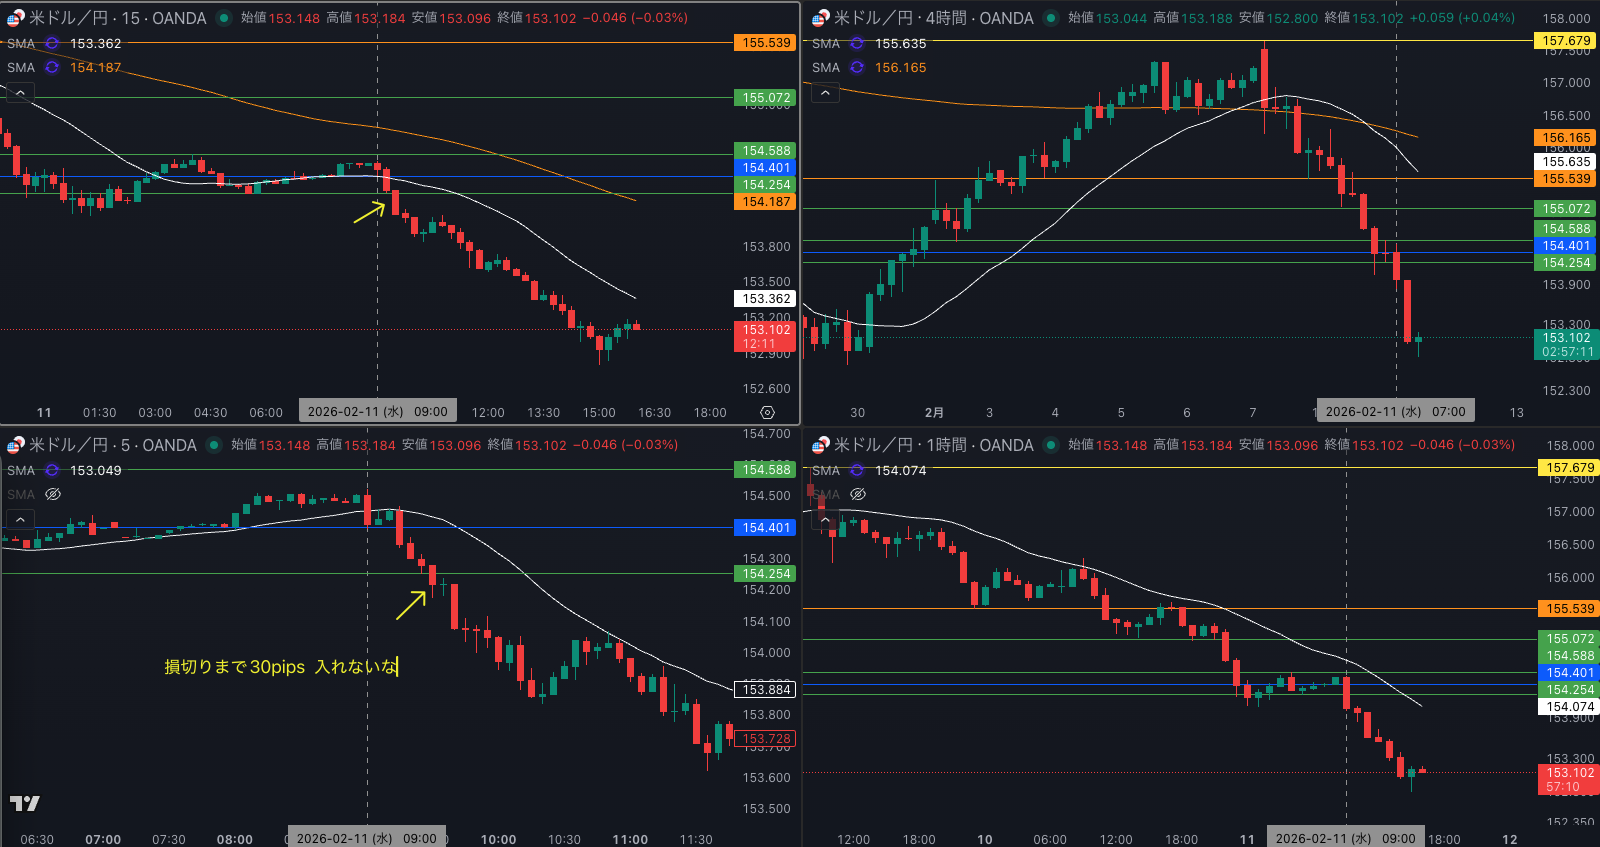Image resolution: width=1600 pixels, height=847 pixels.
Task: Click second SMA refresh icon on 4-hour chart
Action: pyautogui.click(x=857, y=68)
